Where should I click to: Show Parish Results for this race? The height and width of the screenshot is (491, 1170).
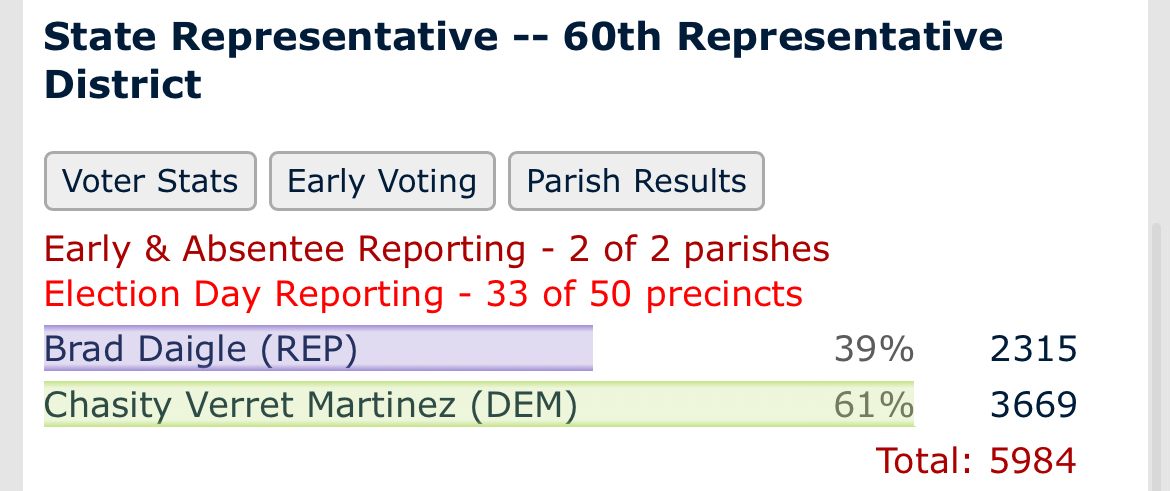pos(636,181)
